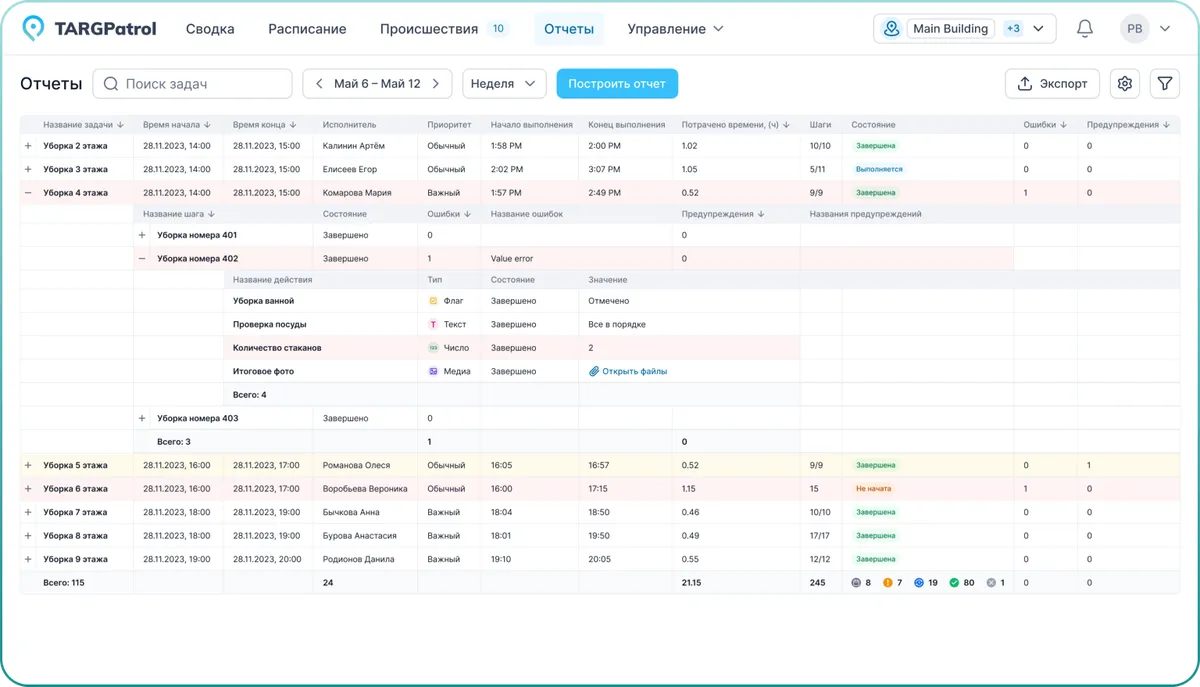Open the Неделя period dropdown
This screenshot has width=1200, height=687.
504,84
